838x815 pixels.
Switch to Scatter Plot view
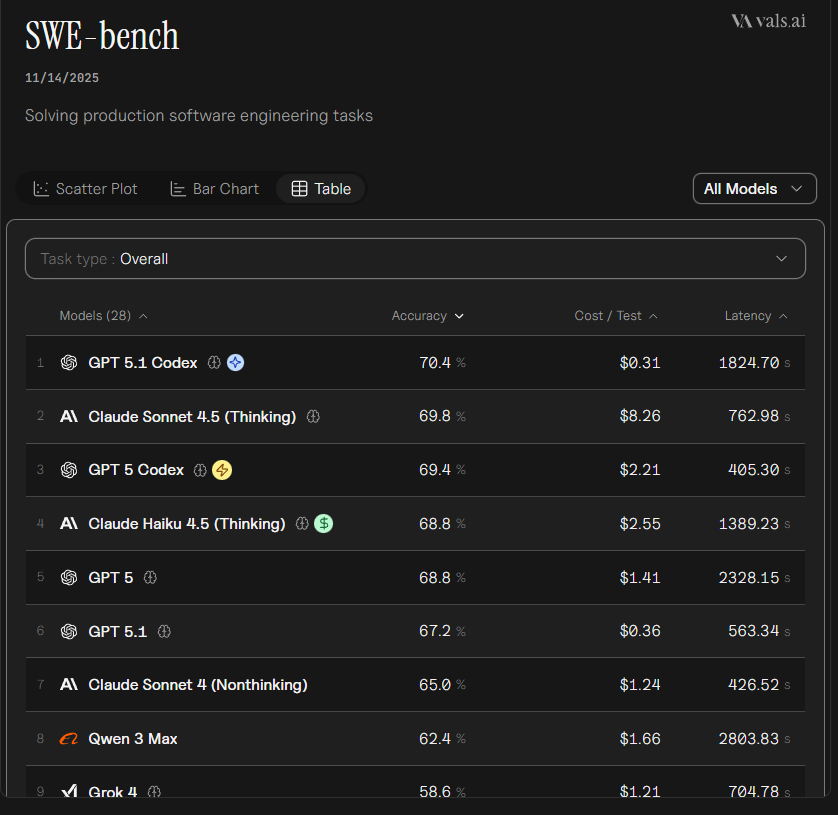(x=86, y=189)
